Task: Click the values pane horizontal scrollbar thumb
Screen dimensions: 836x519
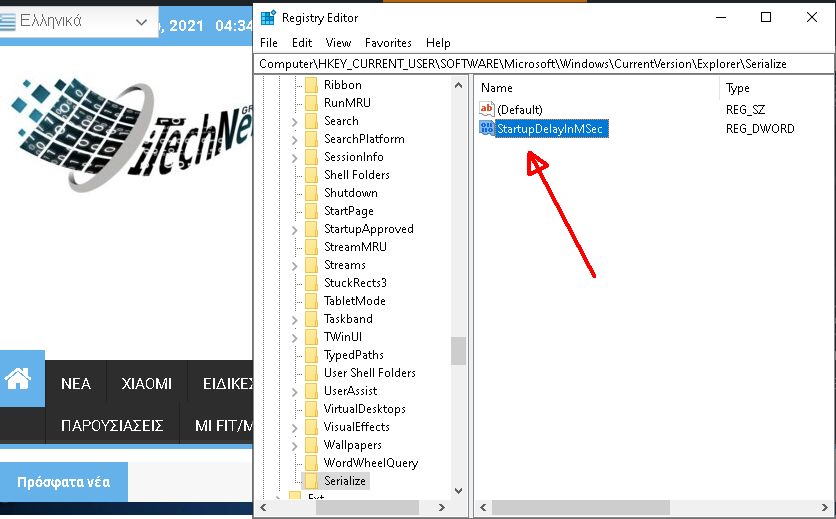Action: pos(581,507)
